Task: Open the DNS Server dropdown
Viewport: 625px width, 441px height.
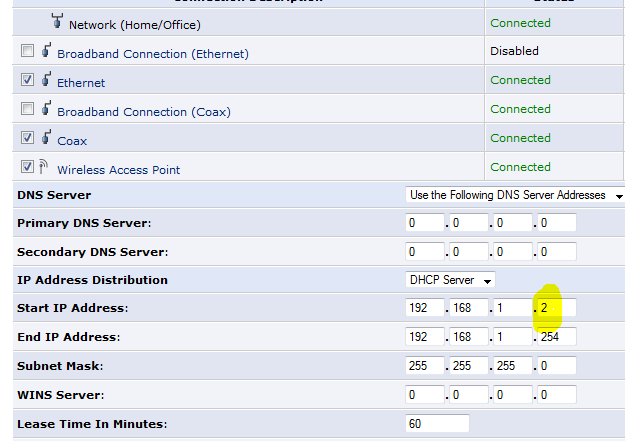Action: point(515,195)
